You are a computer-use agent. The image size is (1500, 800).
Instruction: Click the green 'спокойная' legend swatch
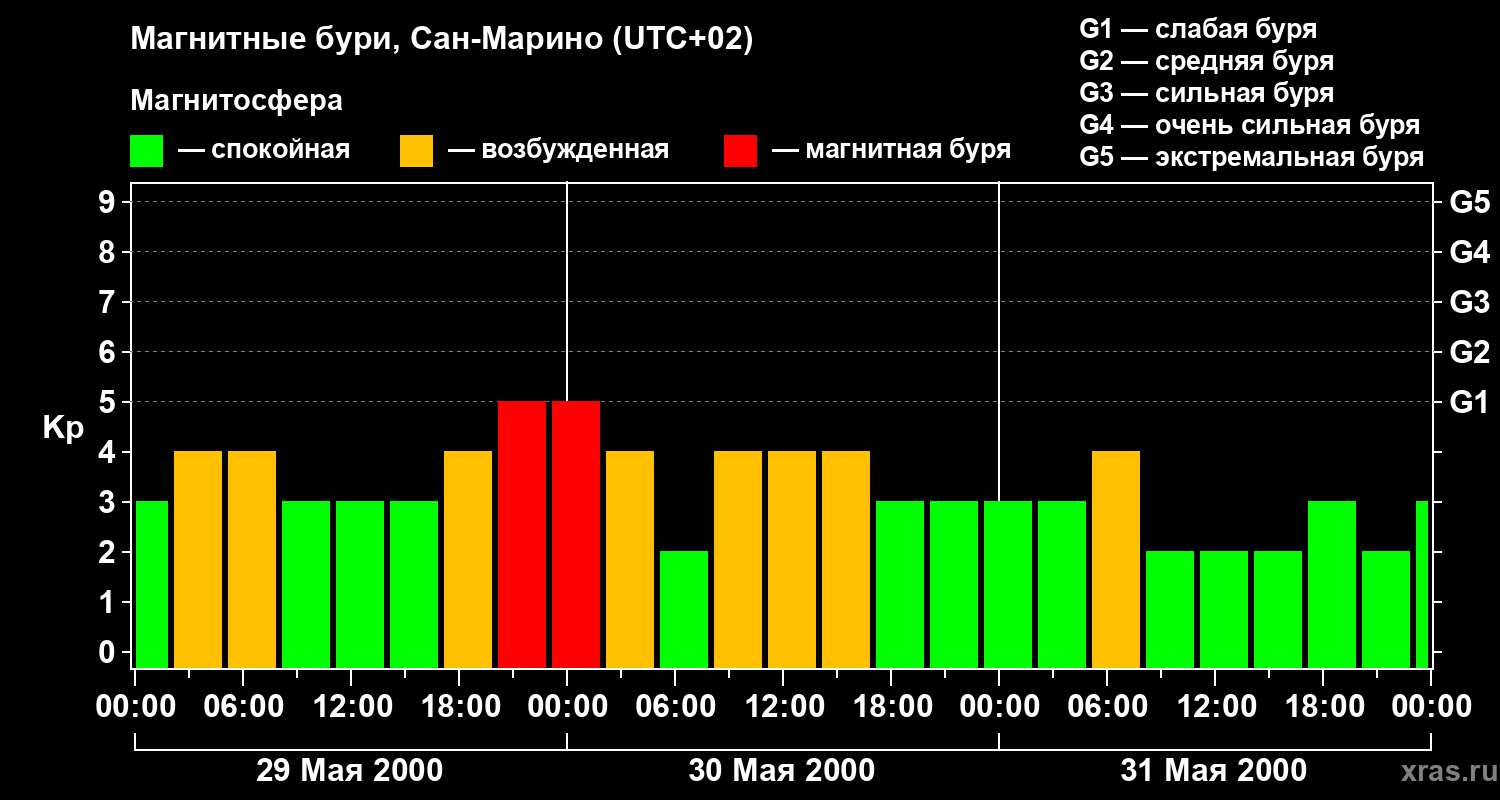point(146,151)
